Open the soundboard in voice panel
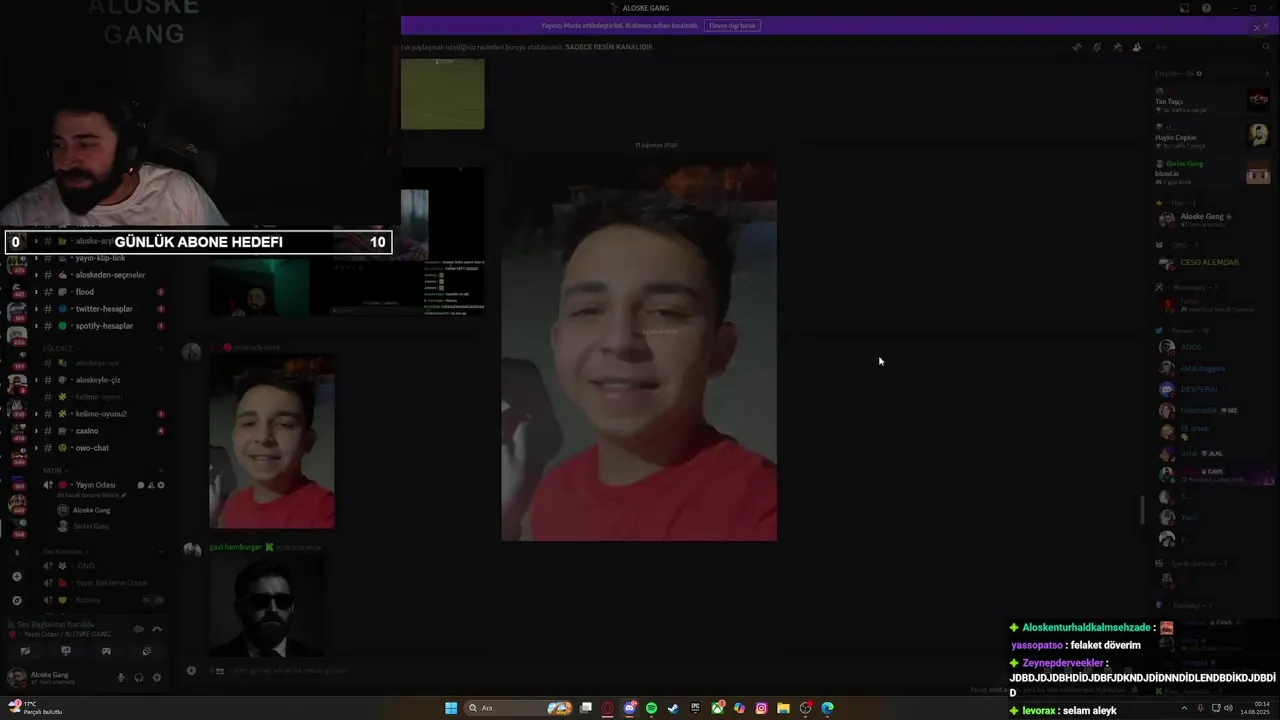 coord(147,651)
